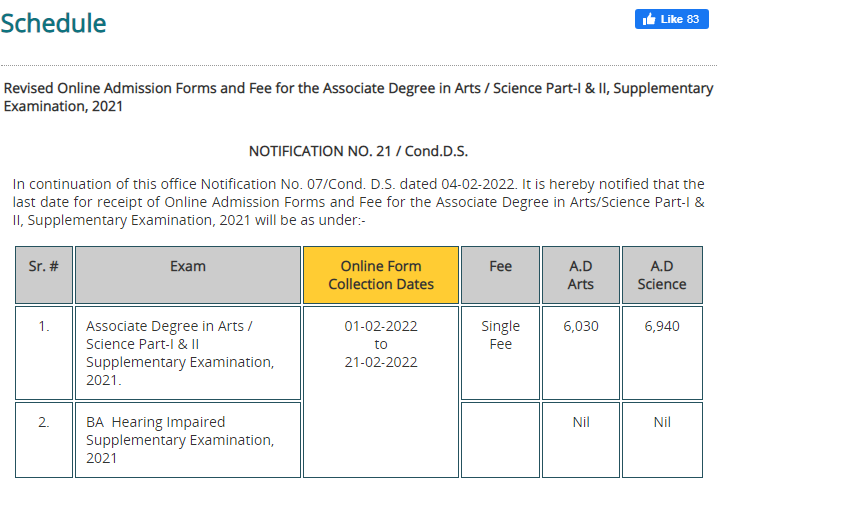Click the 6,030 Arts fee cell

click(x=581, y=353)
